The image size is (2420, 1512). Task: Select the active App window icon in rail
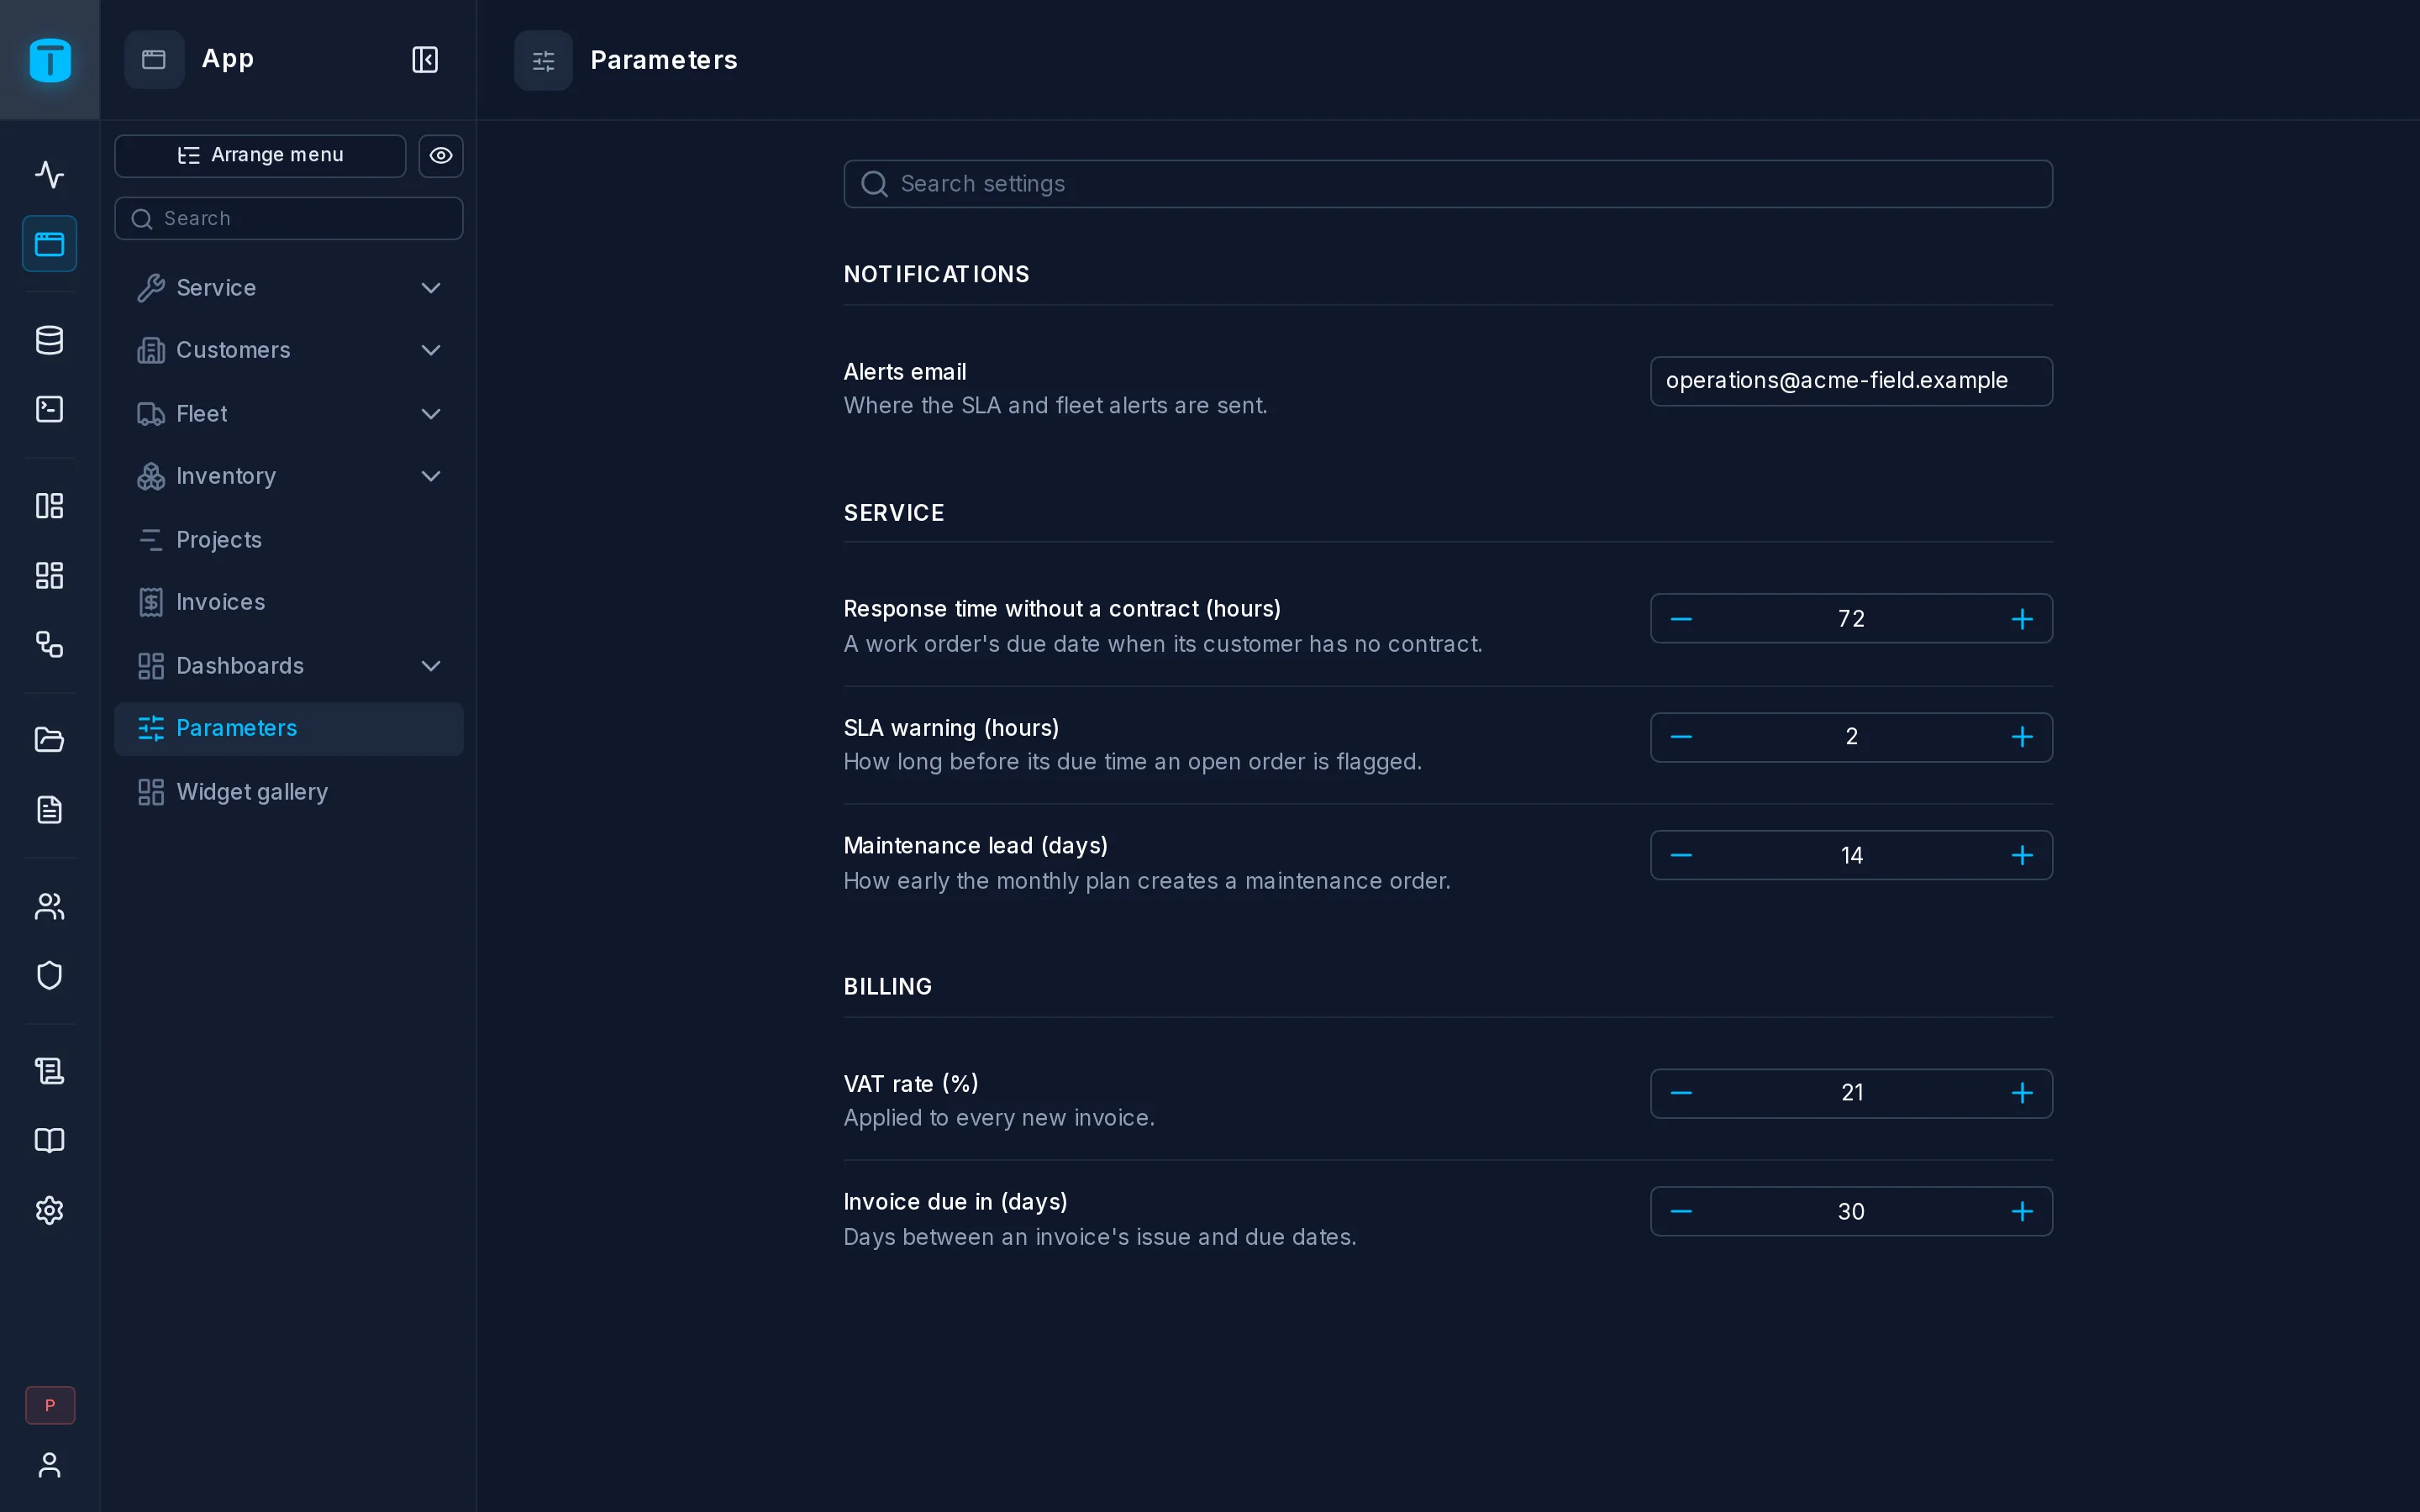click(x=49, y=244)
